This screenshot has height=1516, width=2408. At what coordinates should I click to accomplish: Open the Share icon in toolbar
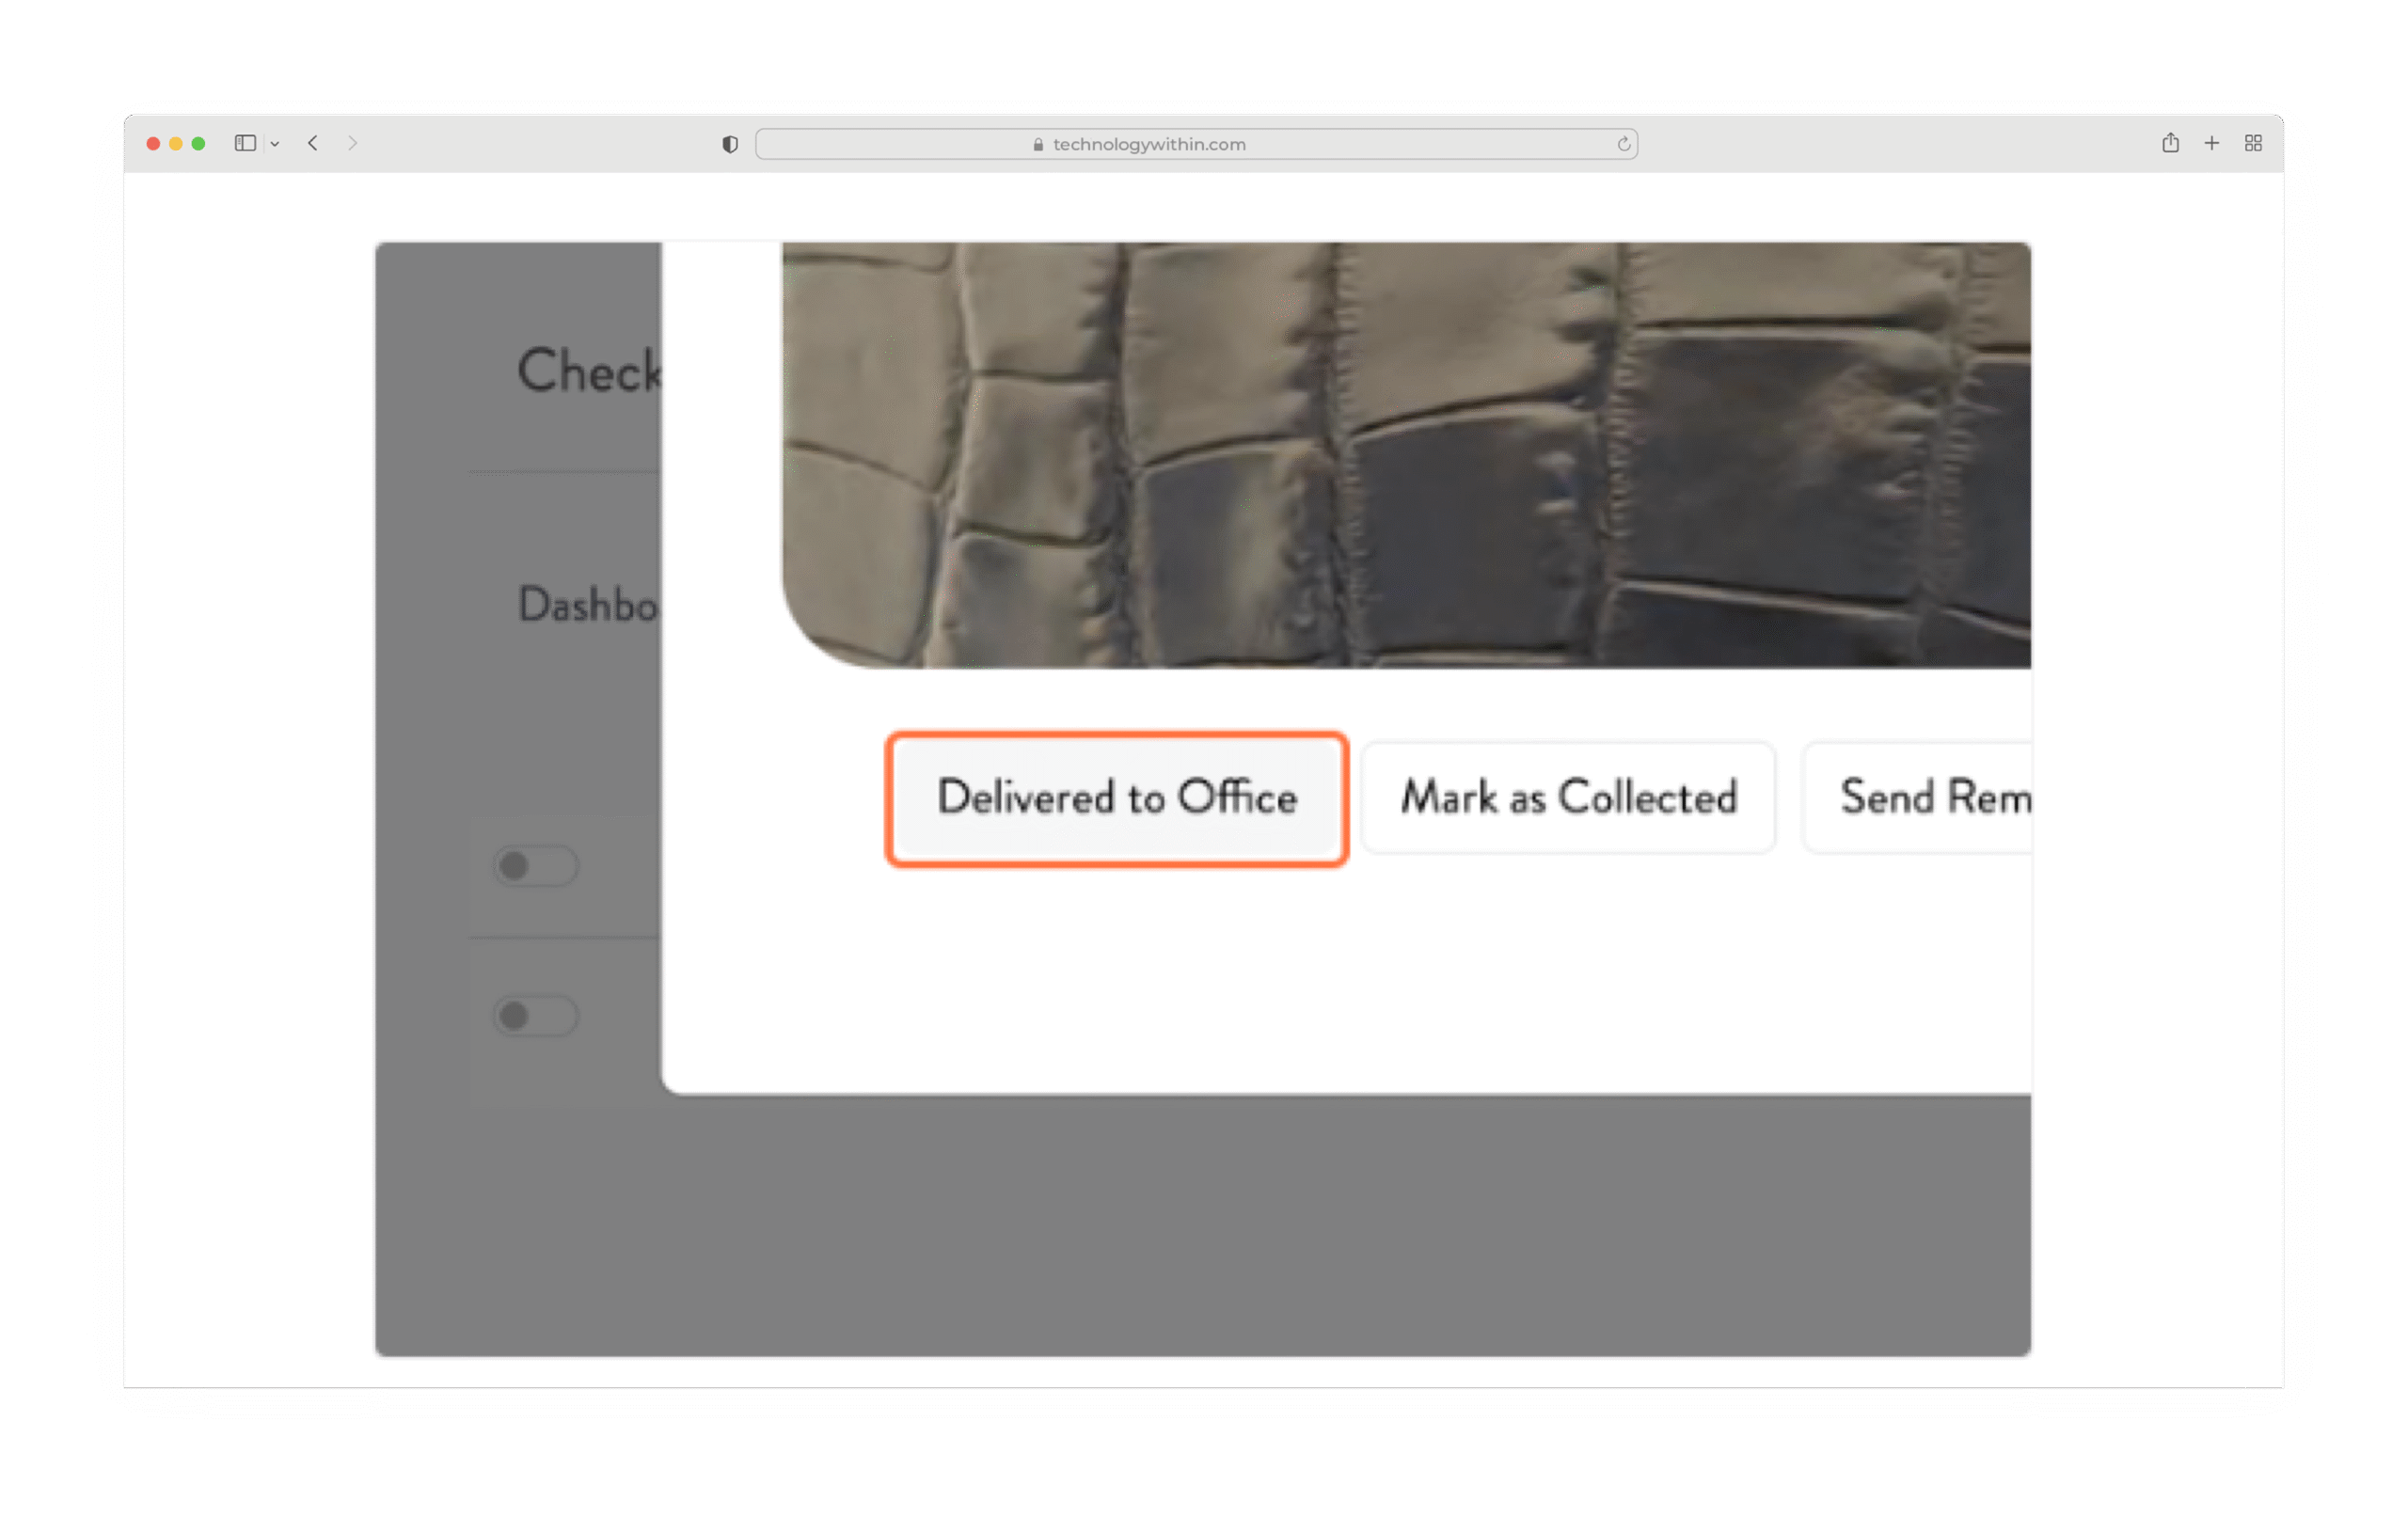tap(2169, 143)
